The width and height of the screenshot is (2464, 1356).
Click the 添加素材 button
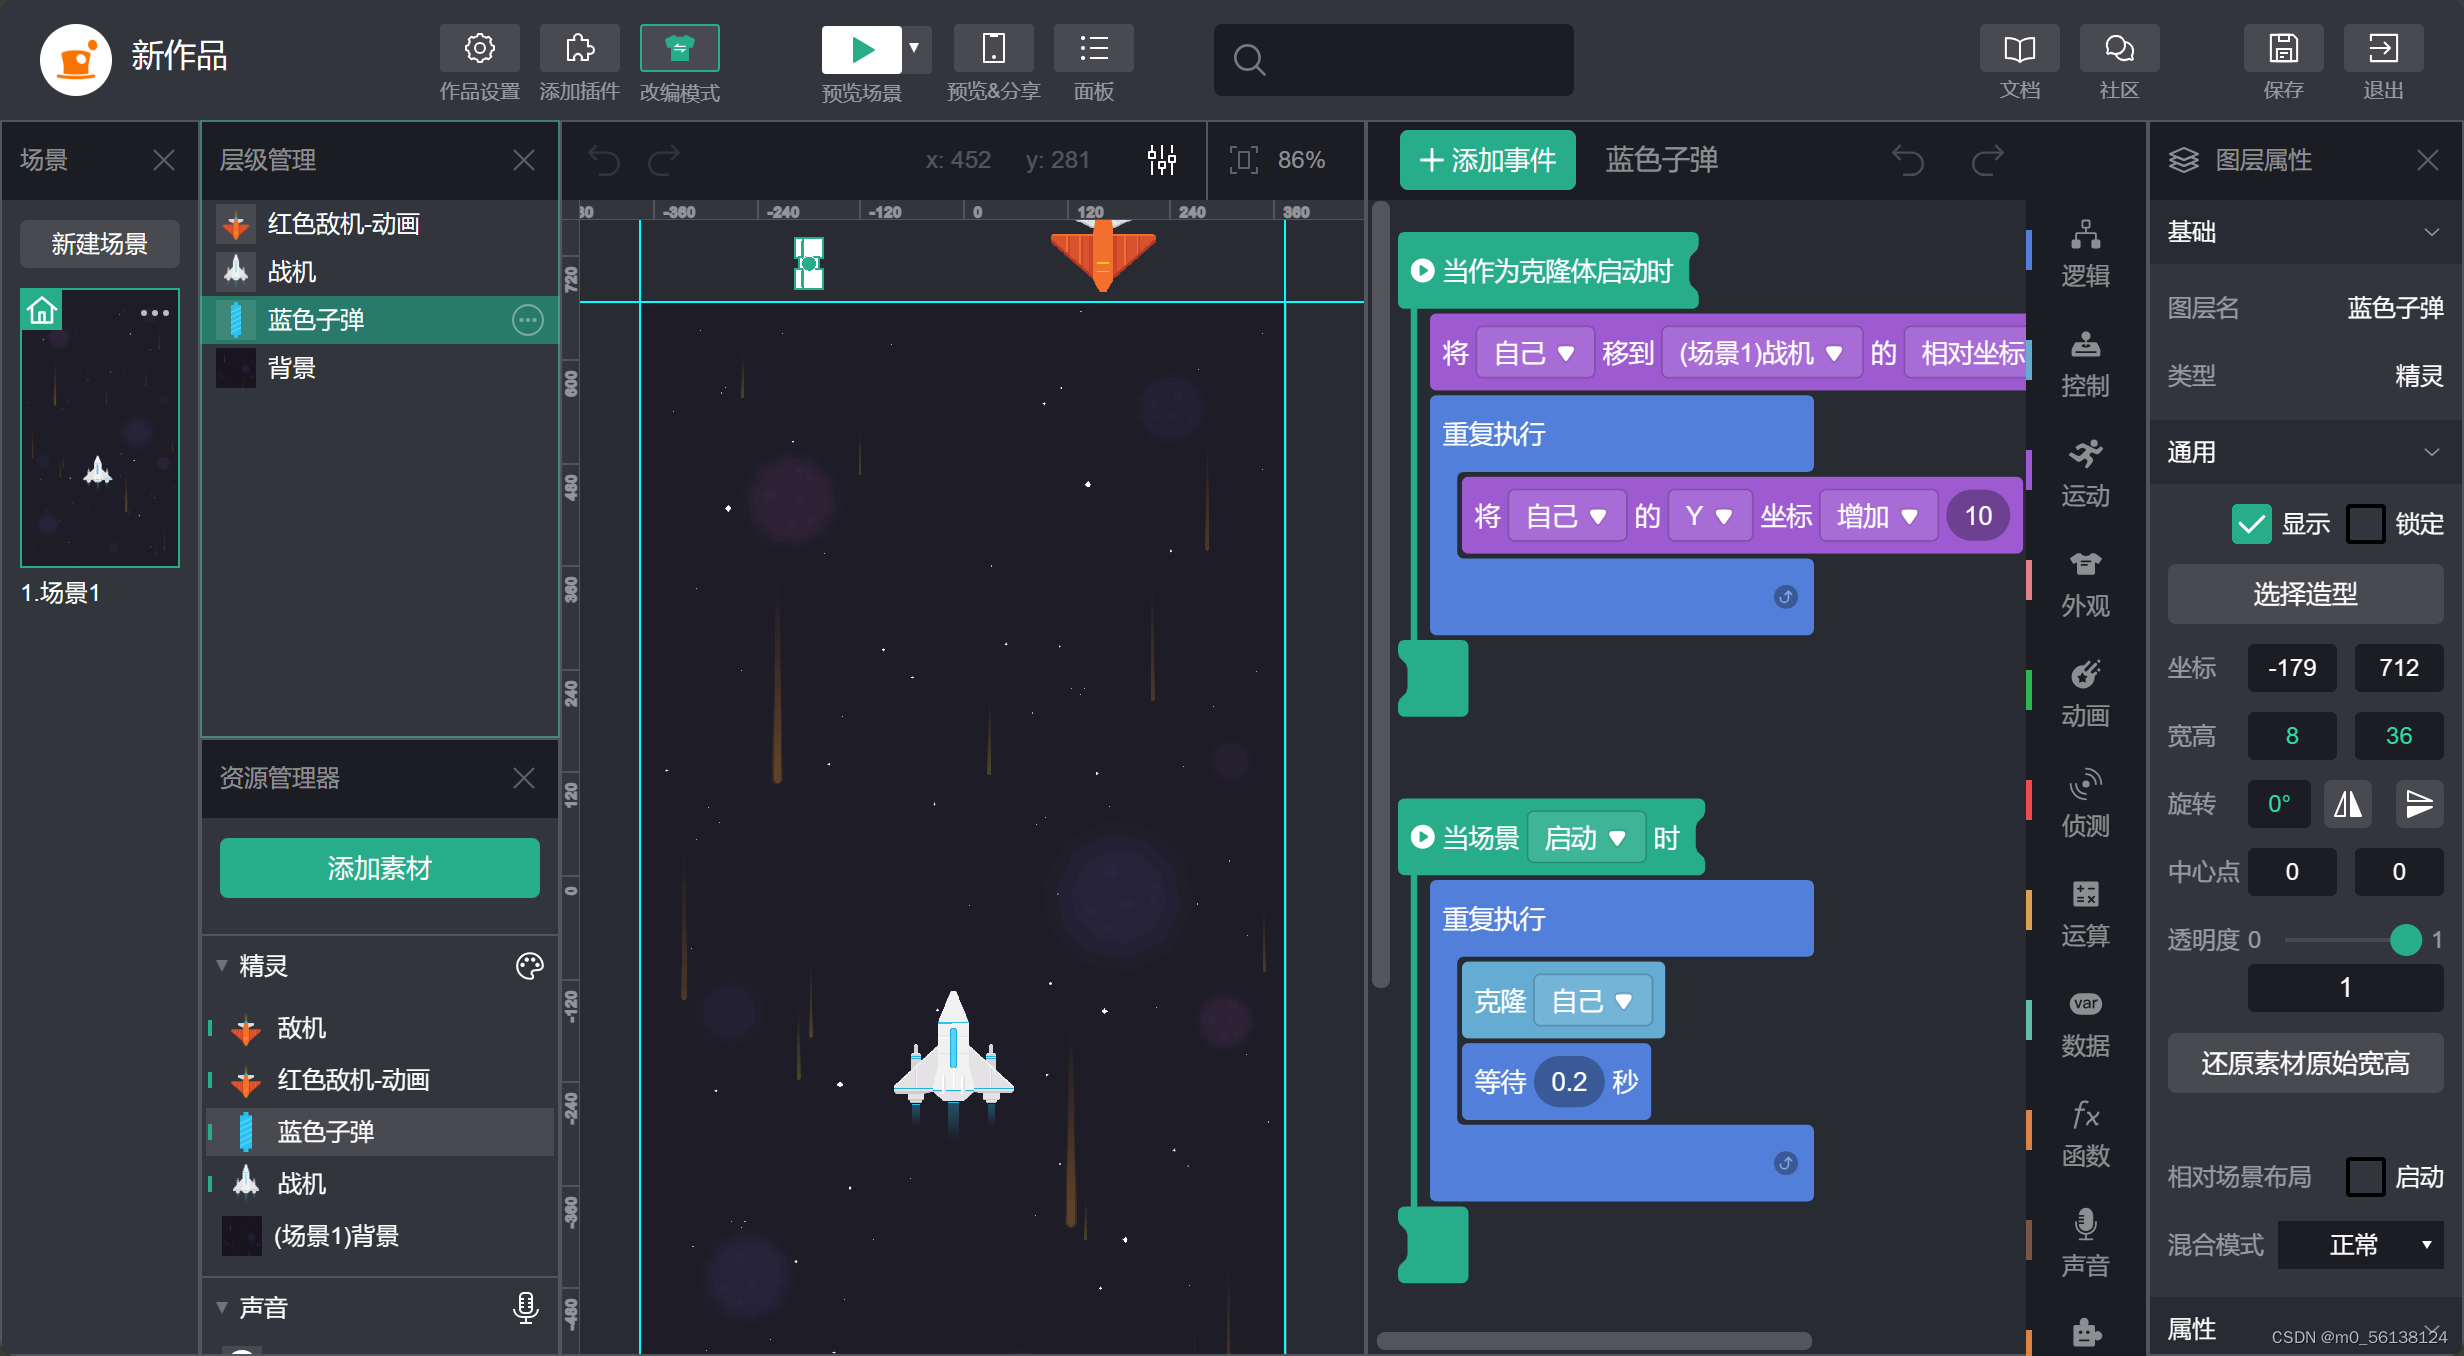pos(379,867)
